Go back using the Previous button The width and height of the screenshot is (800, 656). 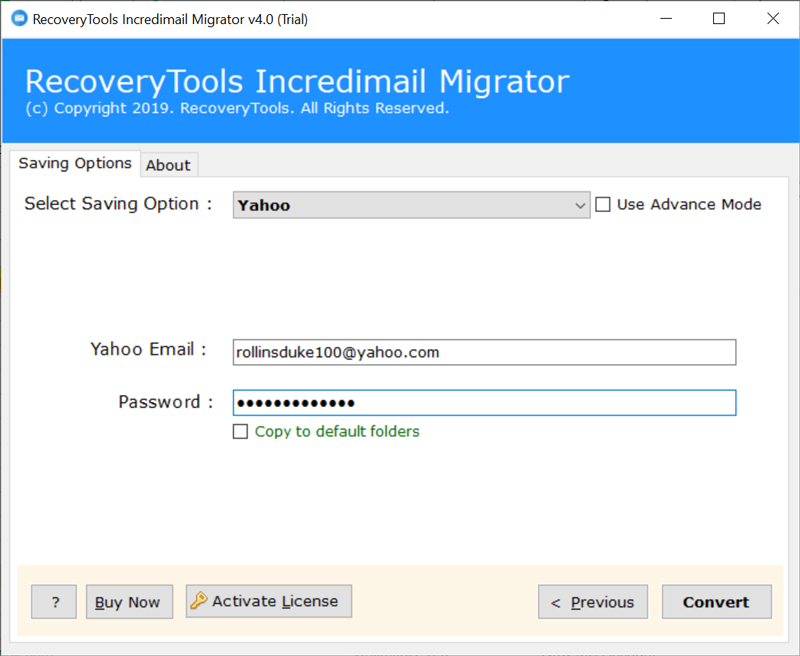pos(593,602)
